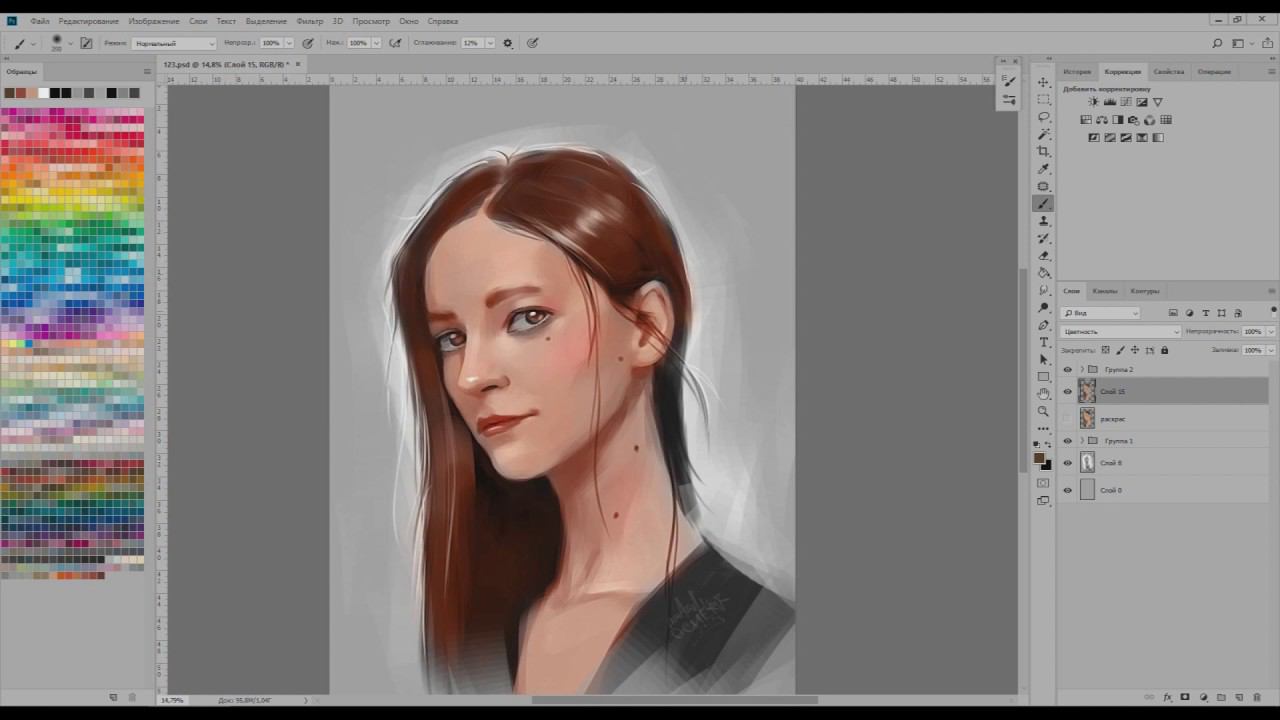The height and width of the screenshot is (720, 1280).
Task: Select the Paint Bucket tool
Action: (1043, 273)
